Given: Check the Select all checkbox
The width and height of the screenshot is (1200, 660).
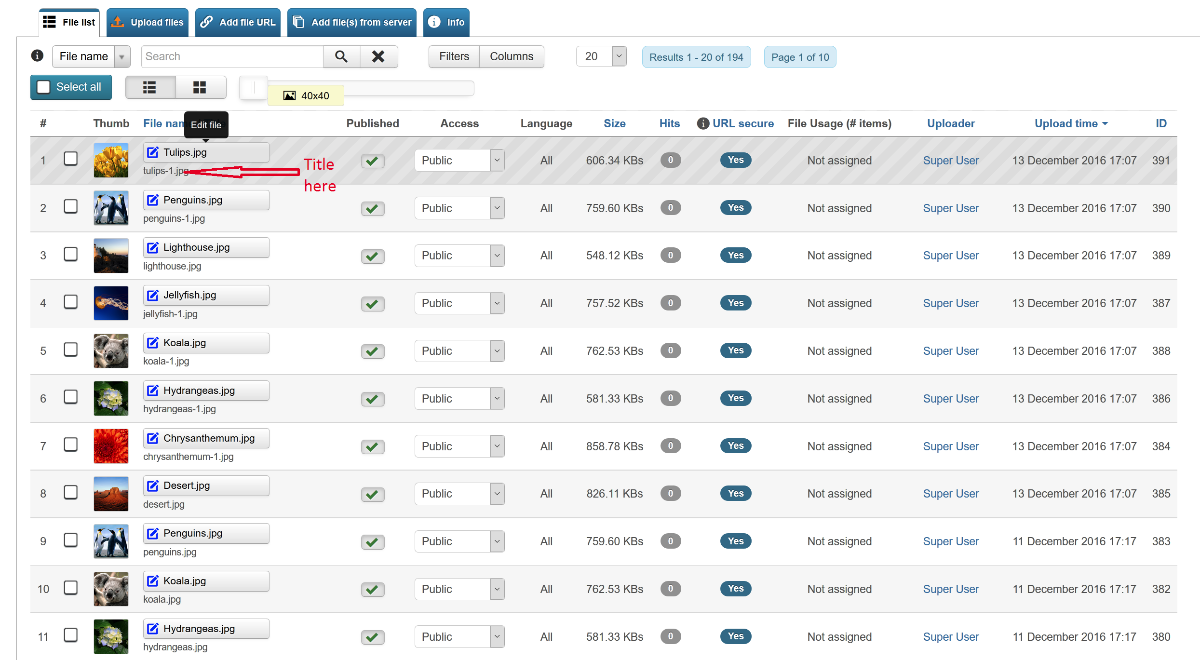Looking at the screenshot, I should point(43,88).
